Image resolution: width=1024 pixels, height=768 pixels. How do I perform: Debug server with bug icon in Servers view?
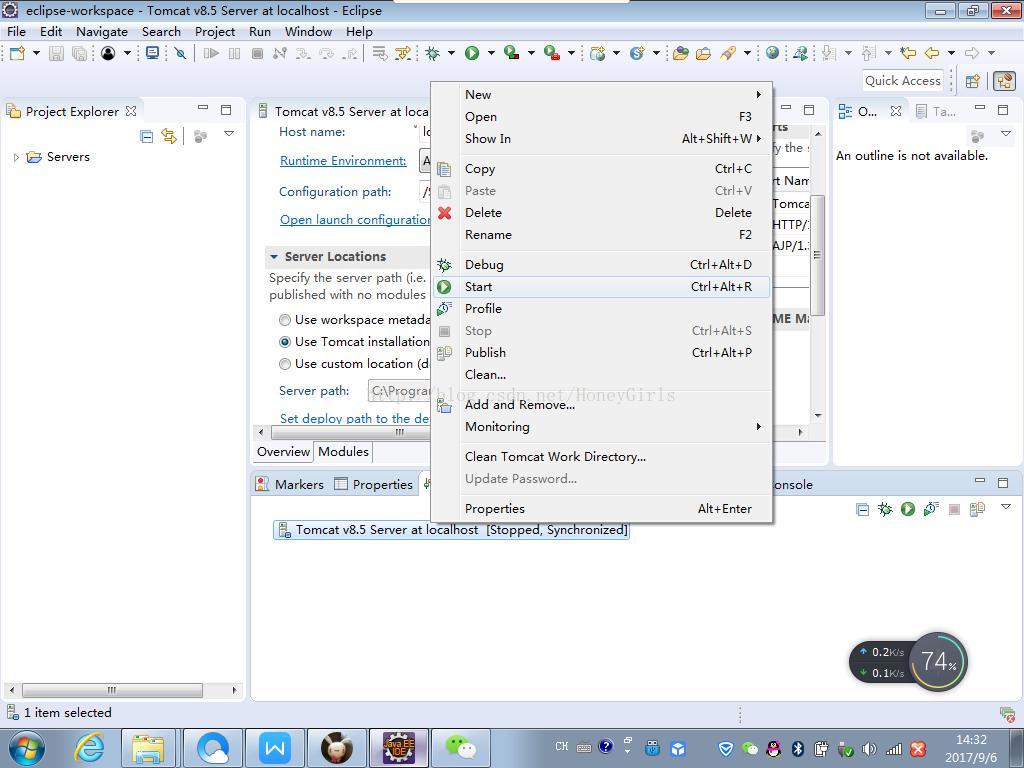(885, 509)
